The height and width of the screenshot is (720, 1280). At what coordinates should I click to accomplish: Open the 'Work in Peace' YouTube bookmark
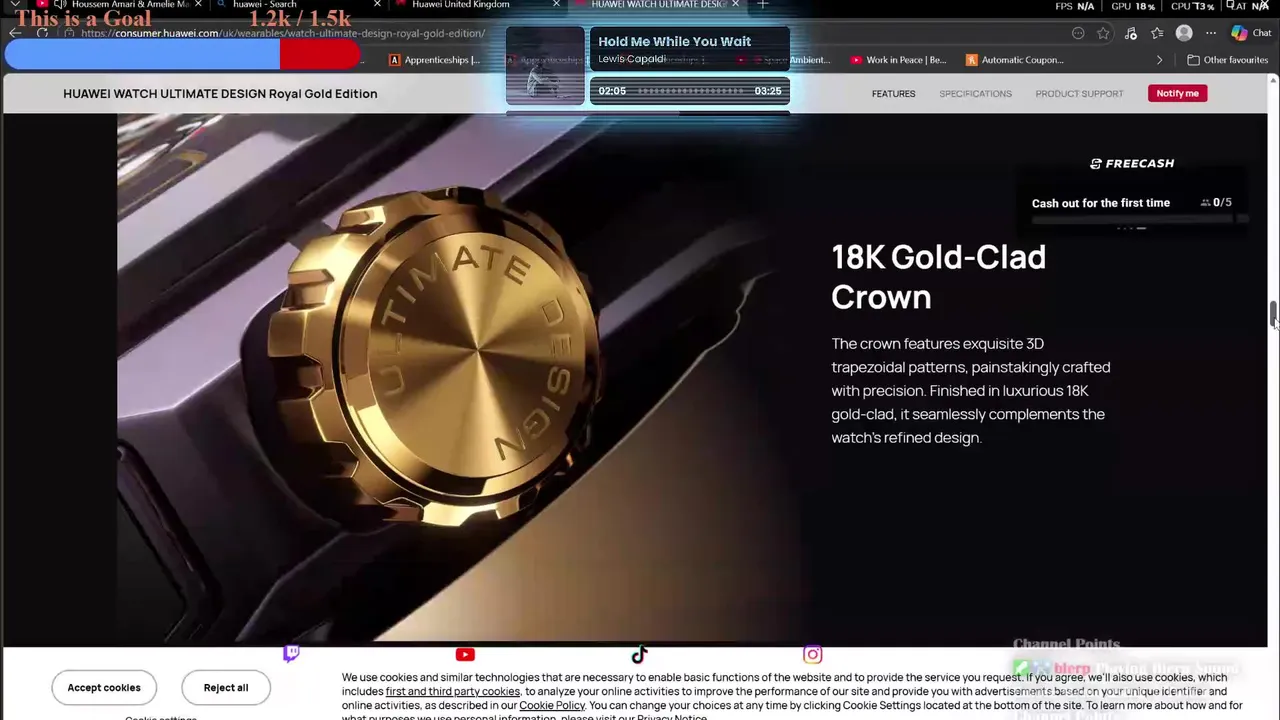(898, 60)
